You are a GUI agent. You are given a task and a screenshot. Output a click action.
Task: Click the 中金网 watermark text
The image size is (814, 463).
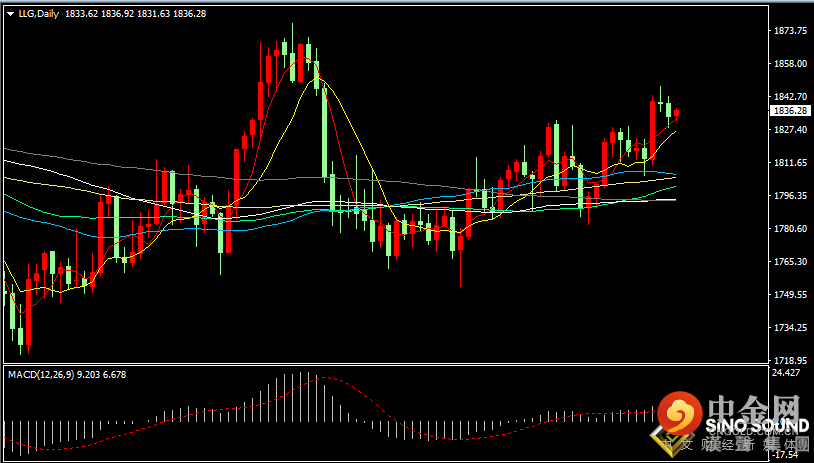click(758, 407)
